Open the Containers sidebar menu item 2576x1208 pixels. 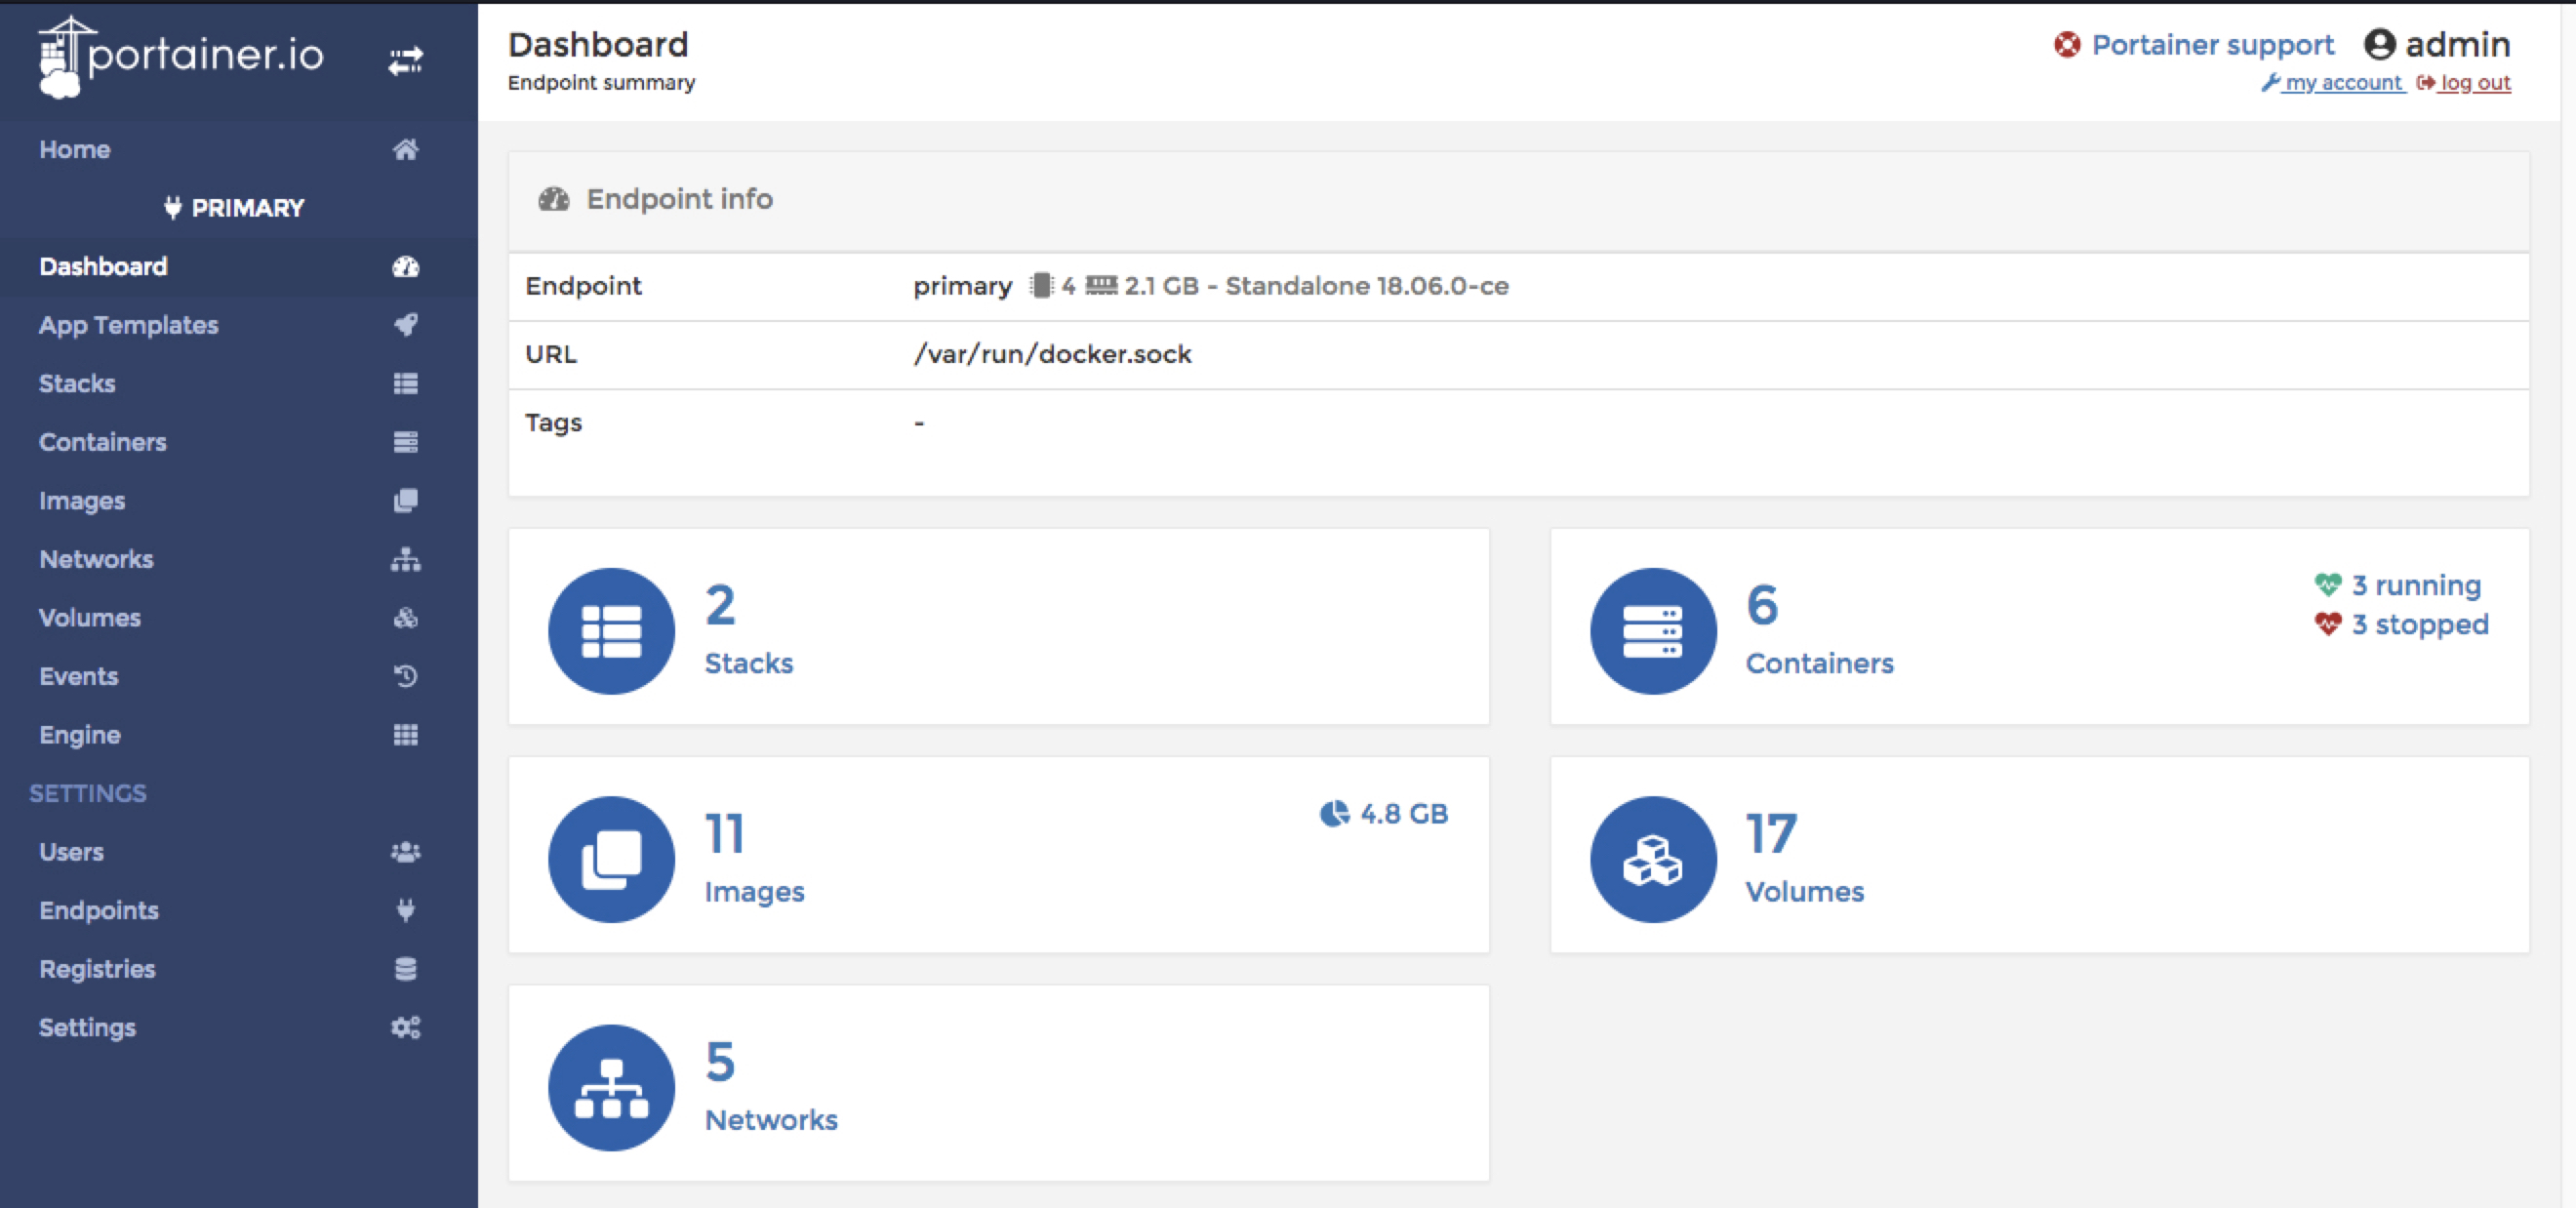coord(103,442)
